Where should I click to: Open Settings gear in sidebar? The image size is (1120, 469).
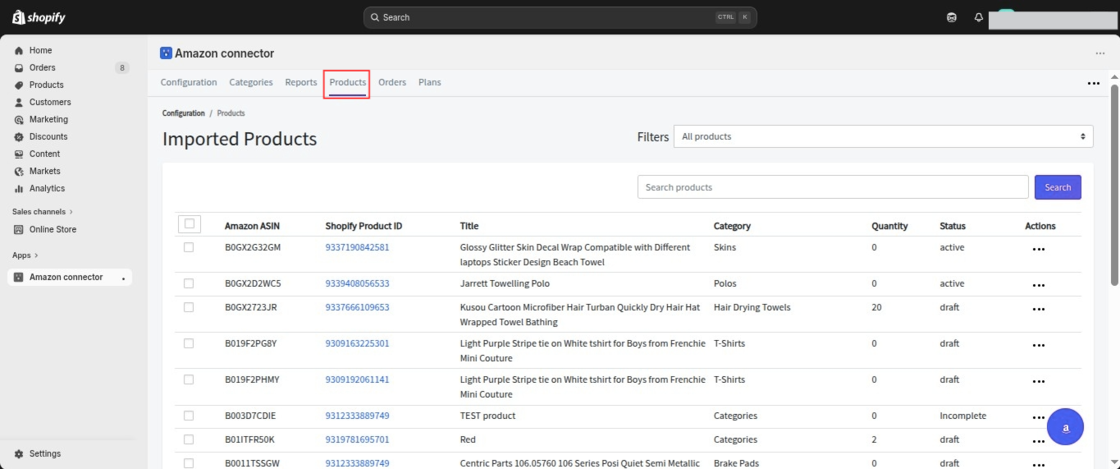point(44,453)
